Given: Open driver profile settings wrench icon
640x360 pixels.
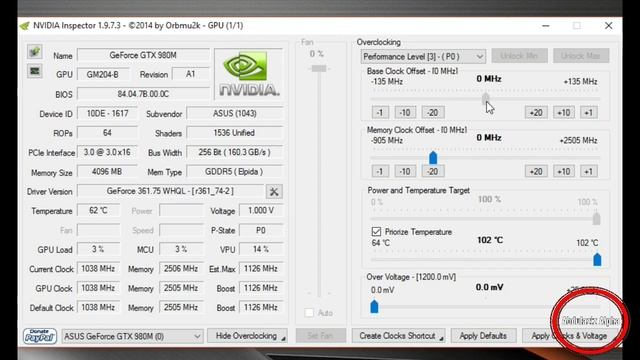Looking at the screenshot, I should [x=274, y=191].
